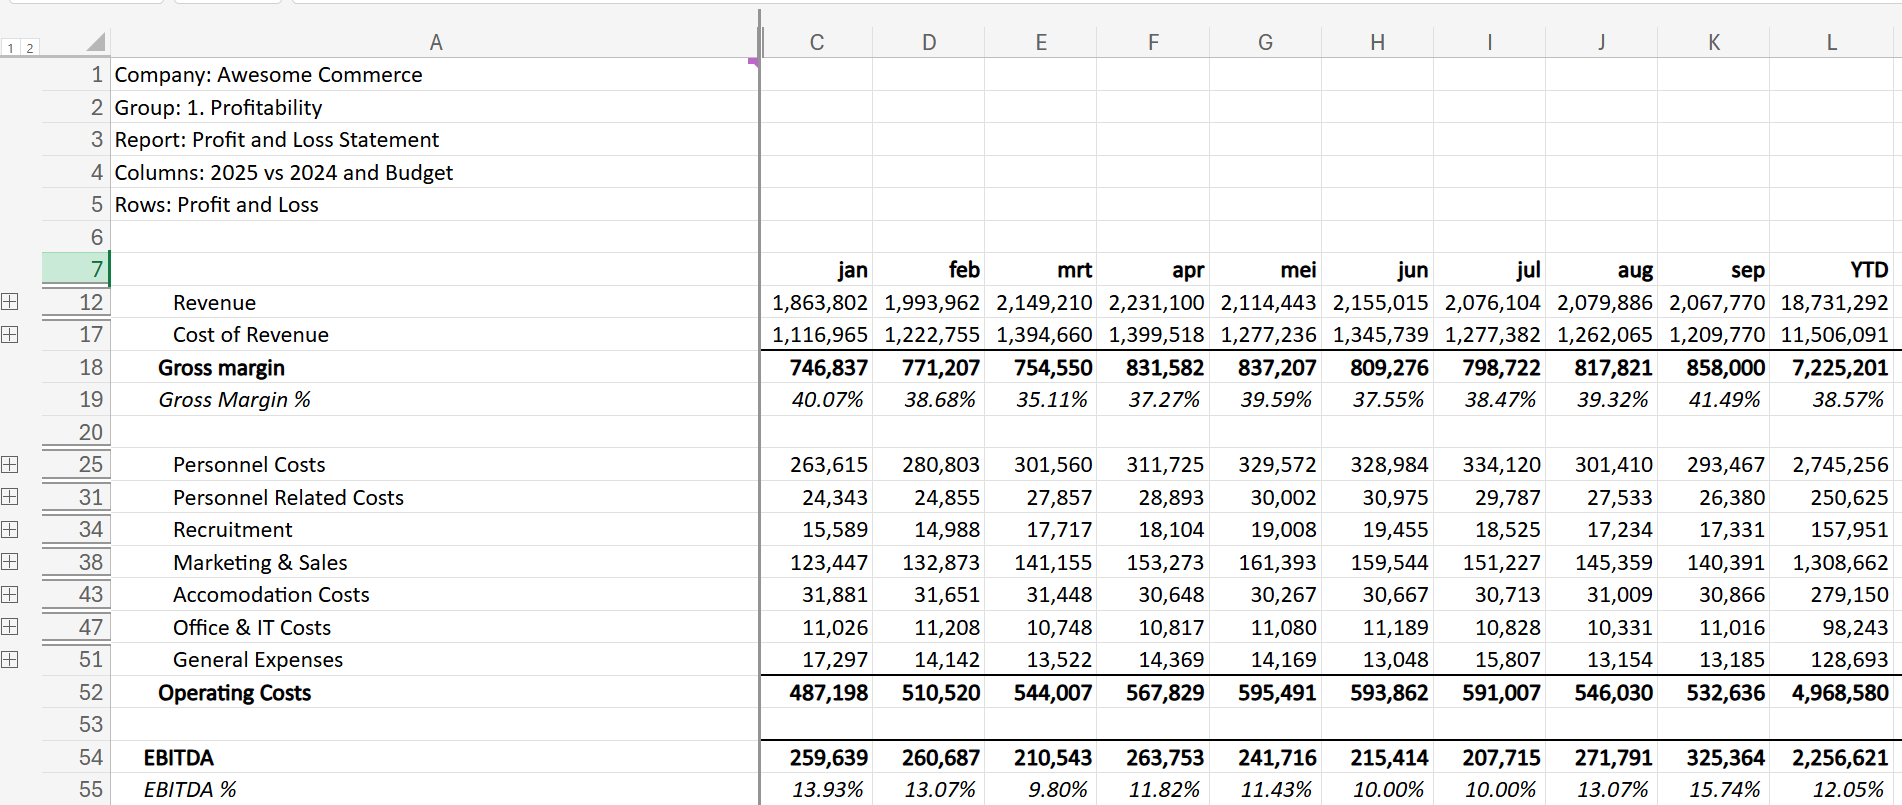The image size is (1902, 805).
Task: Expand the Recruitment row group
Action: coord(10,529)
